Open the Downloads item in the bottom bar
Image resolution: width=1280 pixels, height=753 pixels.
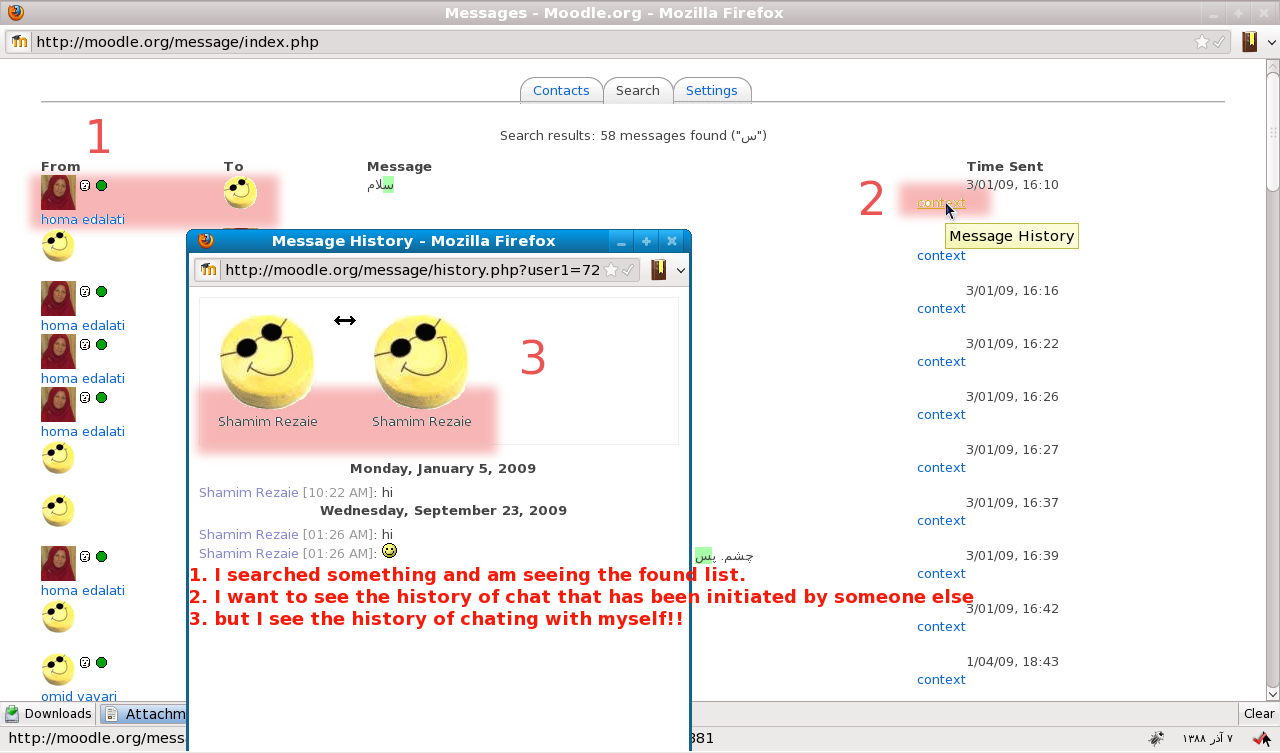tap(48, 714)
